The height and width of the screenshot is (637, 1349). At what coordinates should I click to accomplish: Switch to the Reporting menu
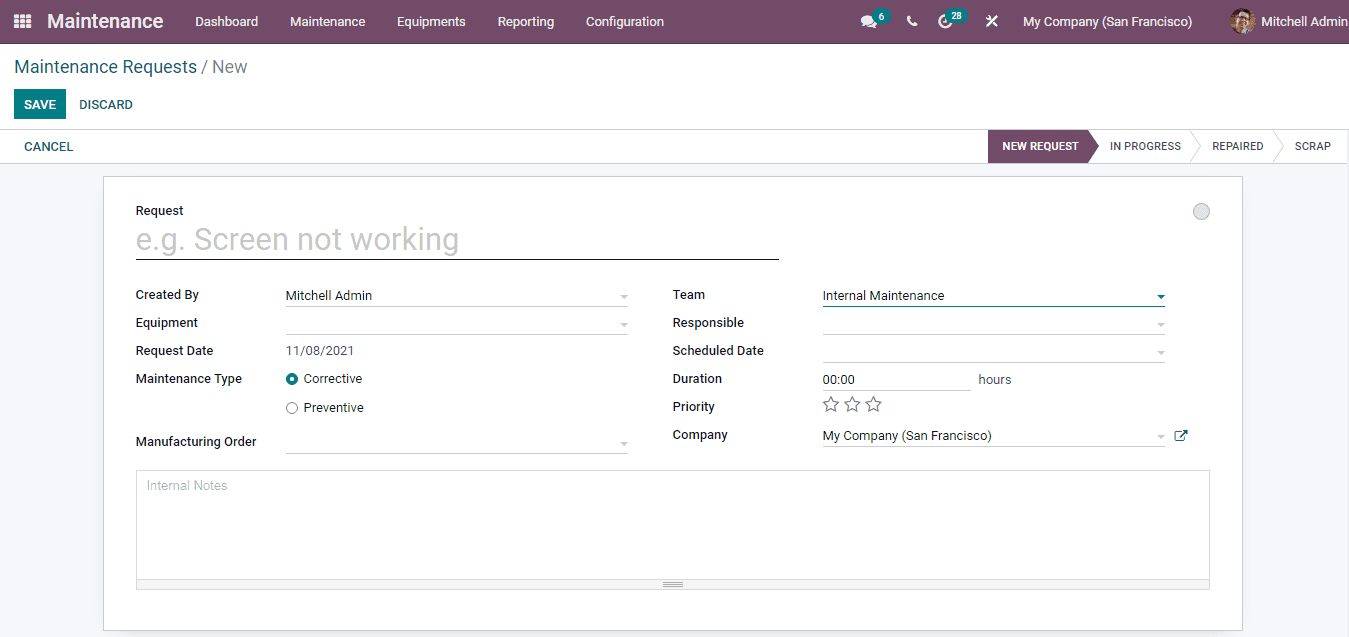tap(525, 21)
